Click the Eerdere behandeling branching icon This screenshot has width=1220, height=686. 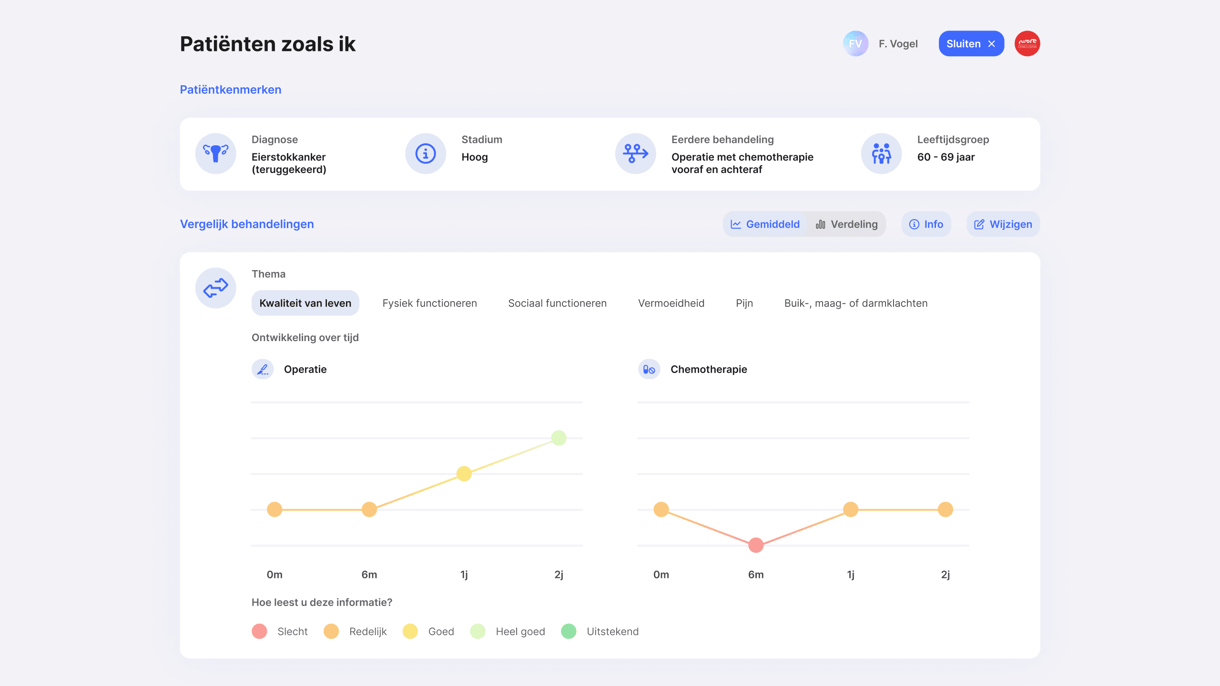coord(635,153)
